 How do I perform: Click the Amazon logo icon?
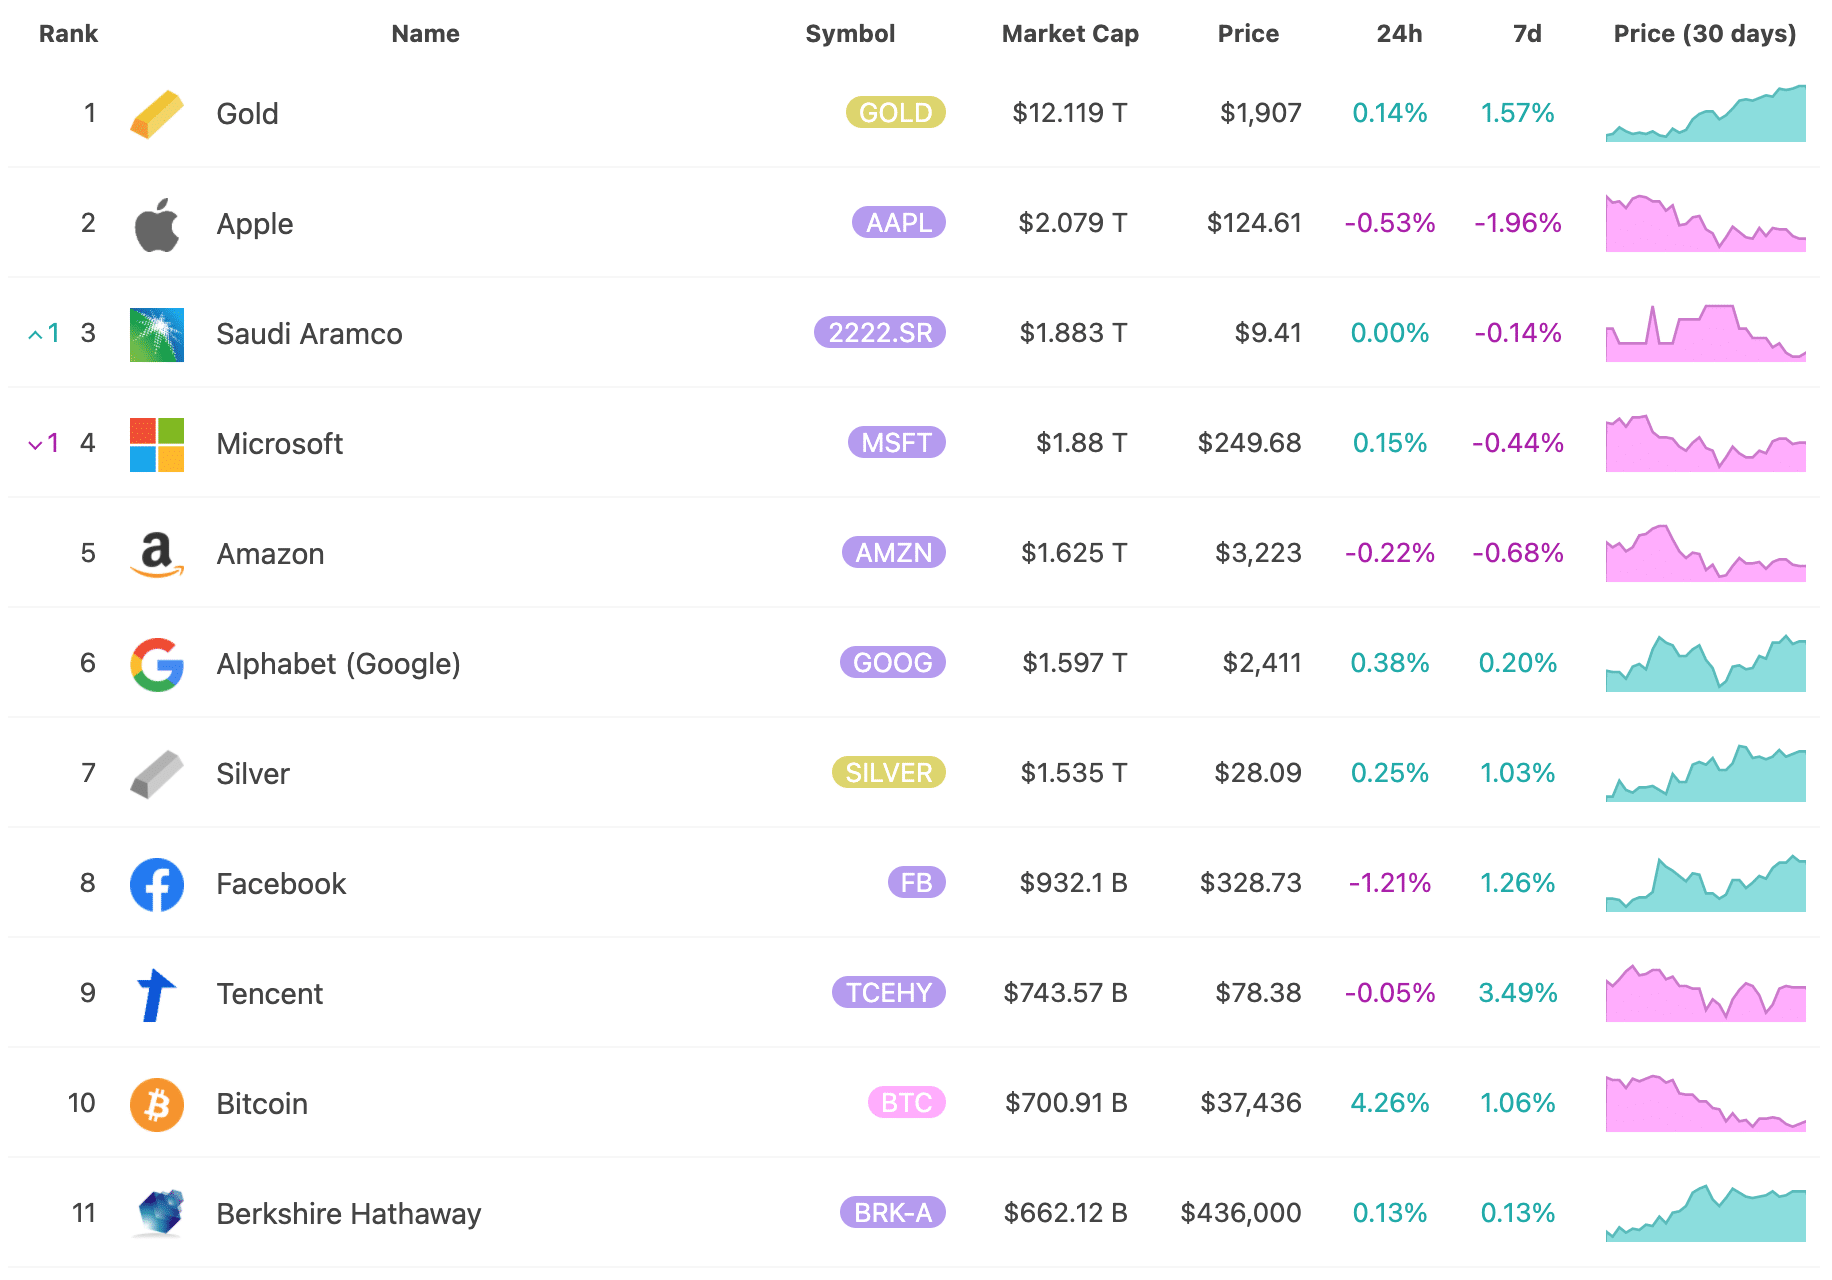157,554
